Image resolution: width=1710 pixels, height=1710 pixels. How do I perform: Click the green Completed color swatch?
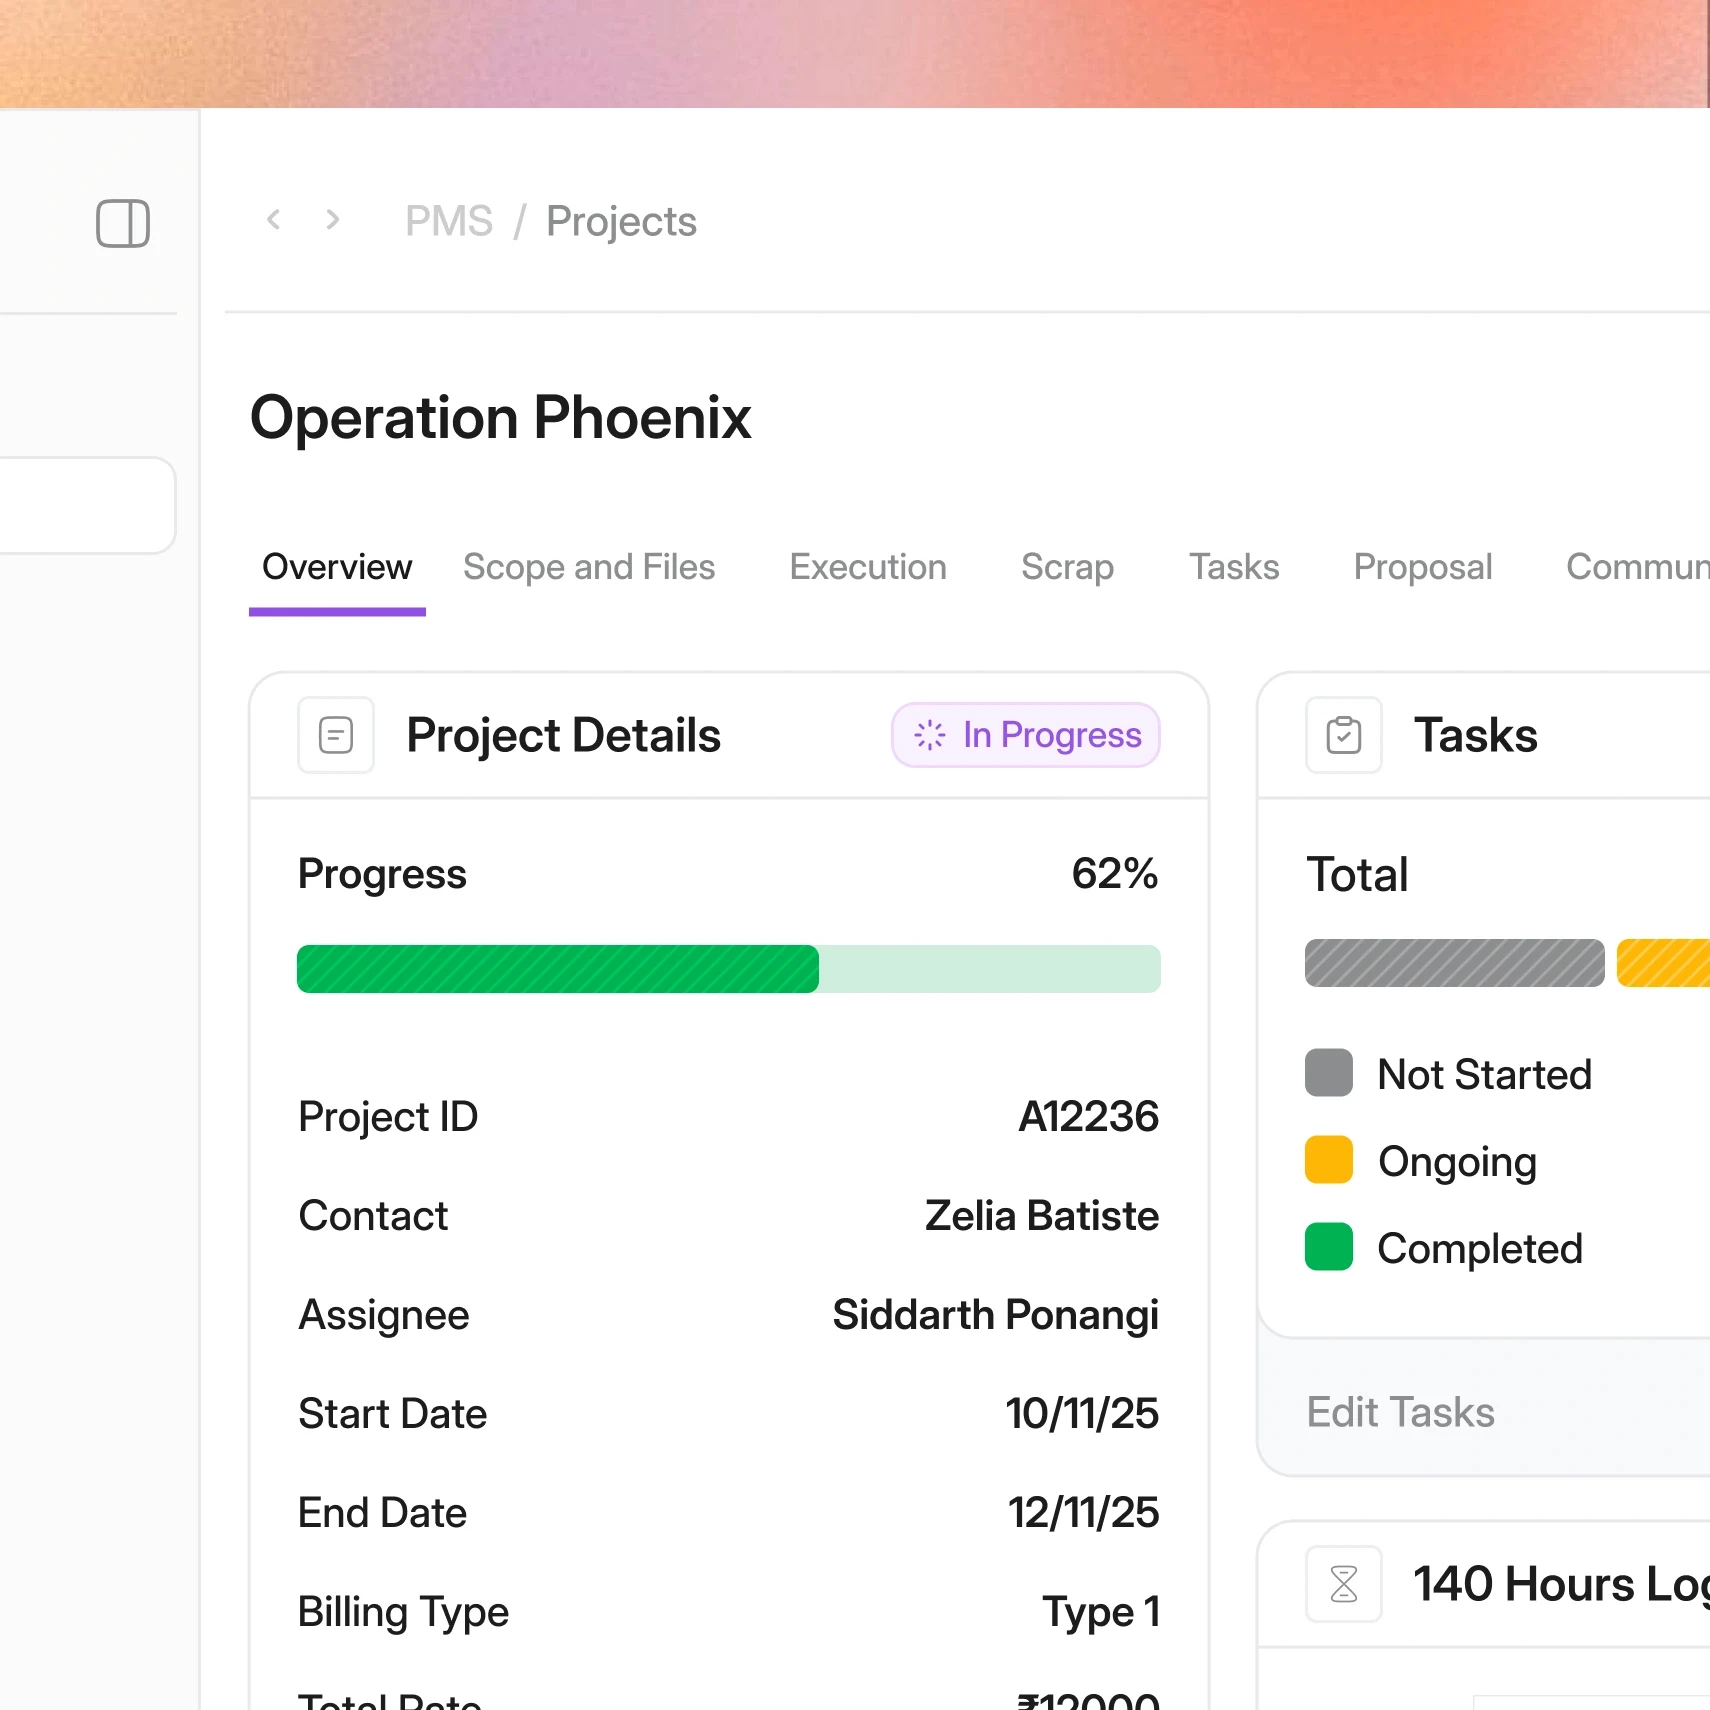(x=1329, y=1247)
